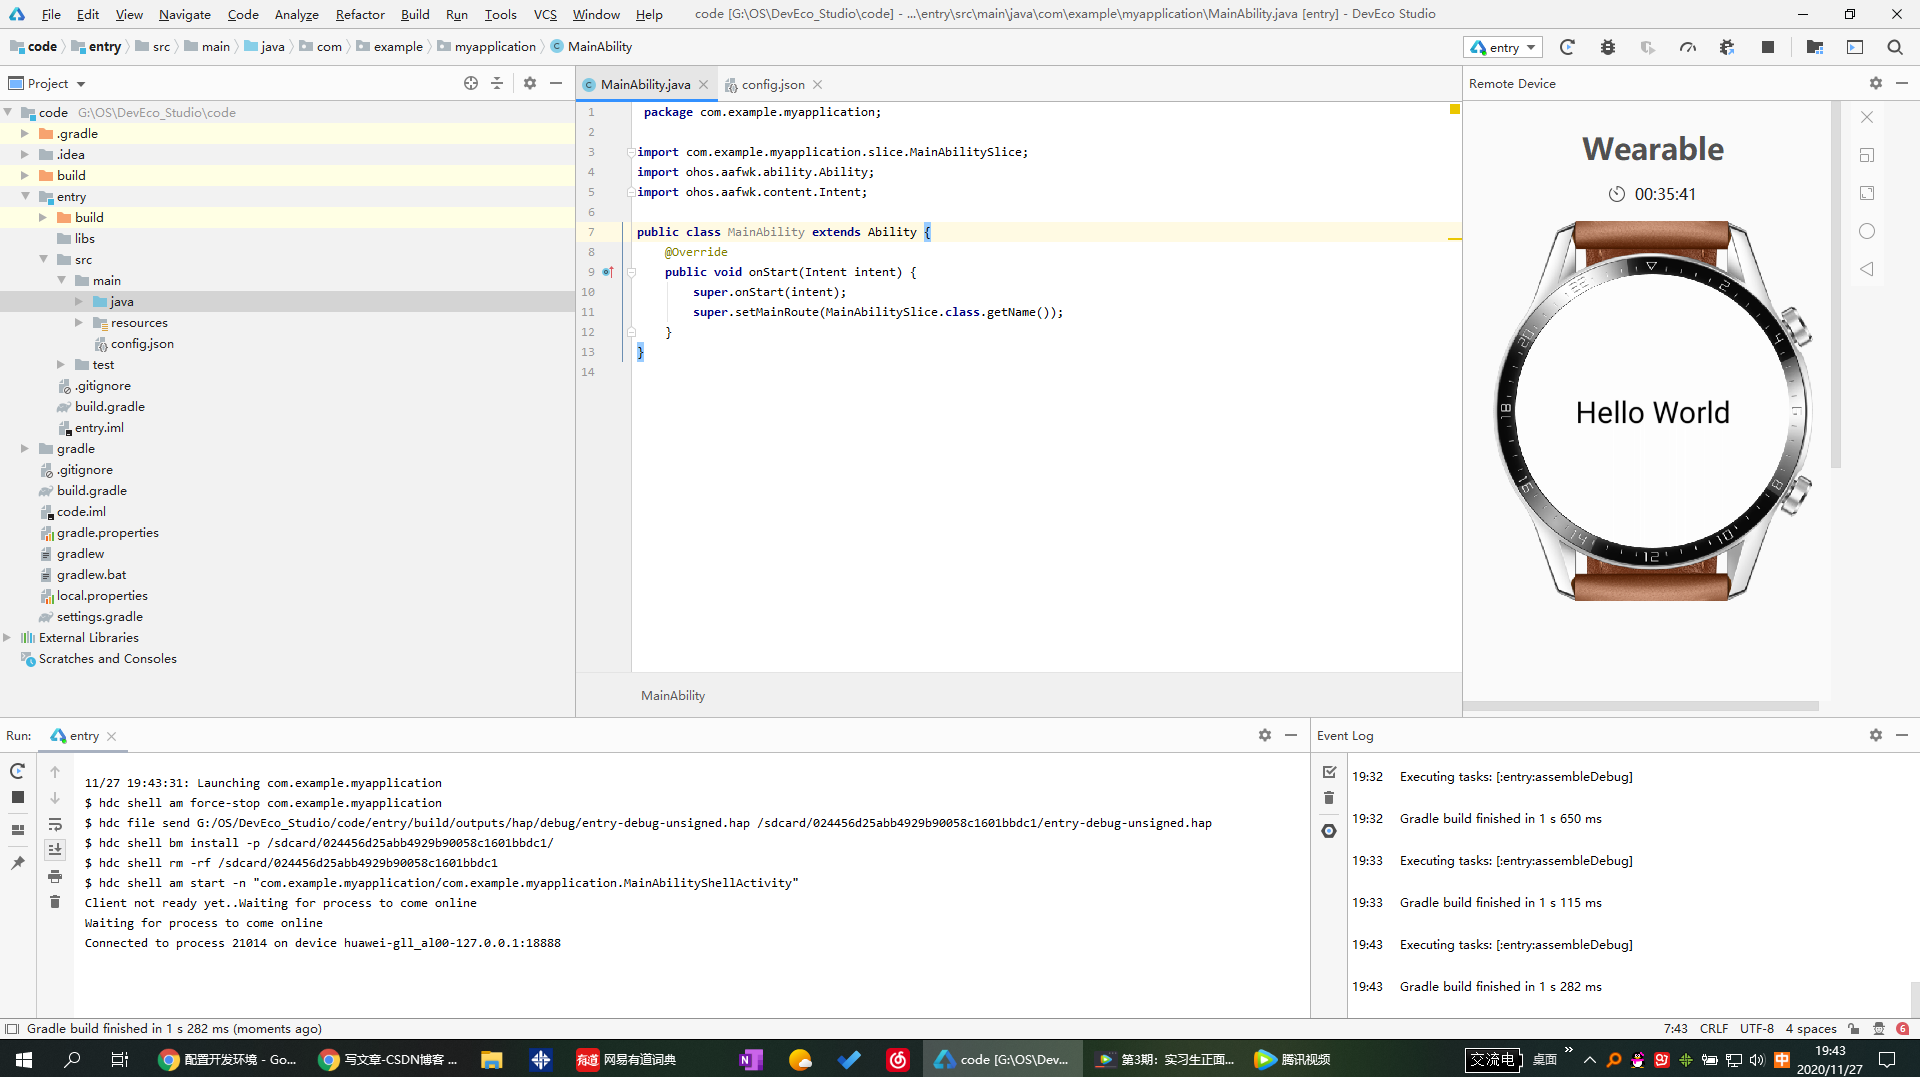Open the entry run configuration dropdown
Viewport: 1920px width, 1077px height.
(x=1503, y=47)
